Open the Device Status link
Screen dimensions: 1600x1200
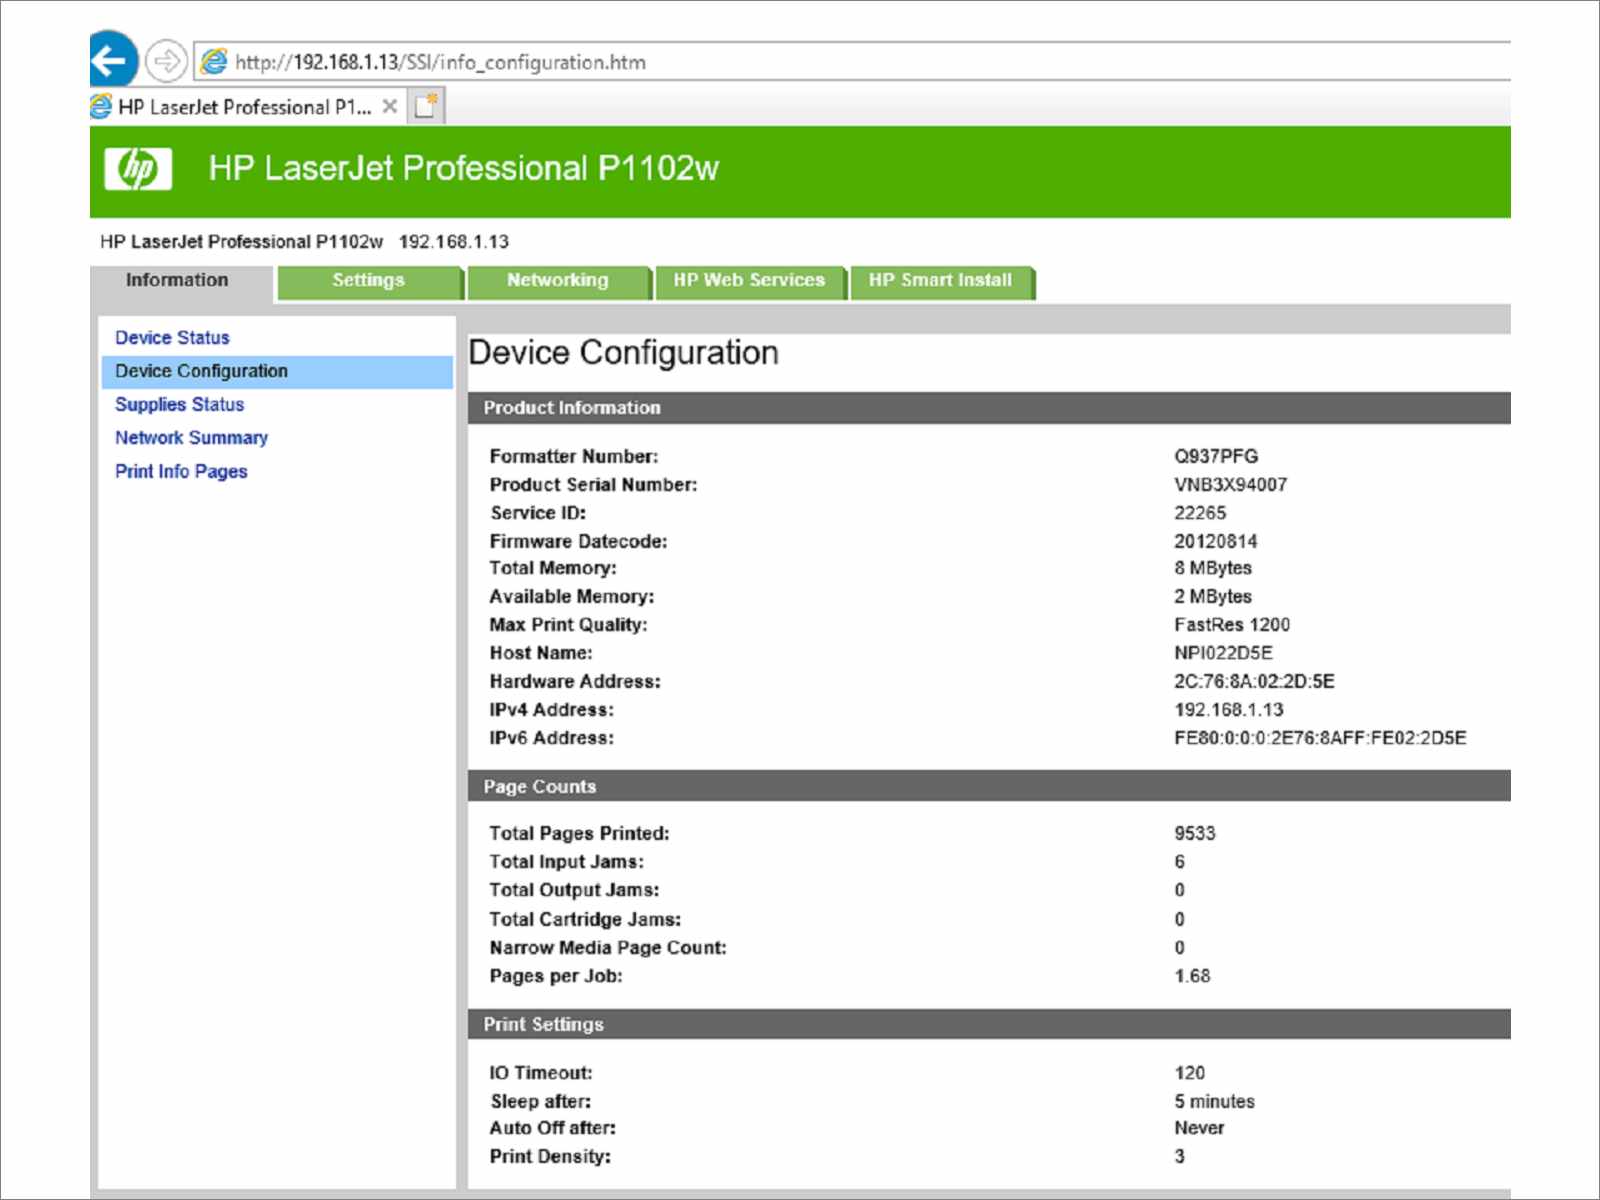(172, 338)
